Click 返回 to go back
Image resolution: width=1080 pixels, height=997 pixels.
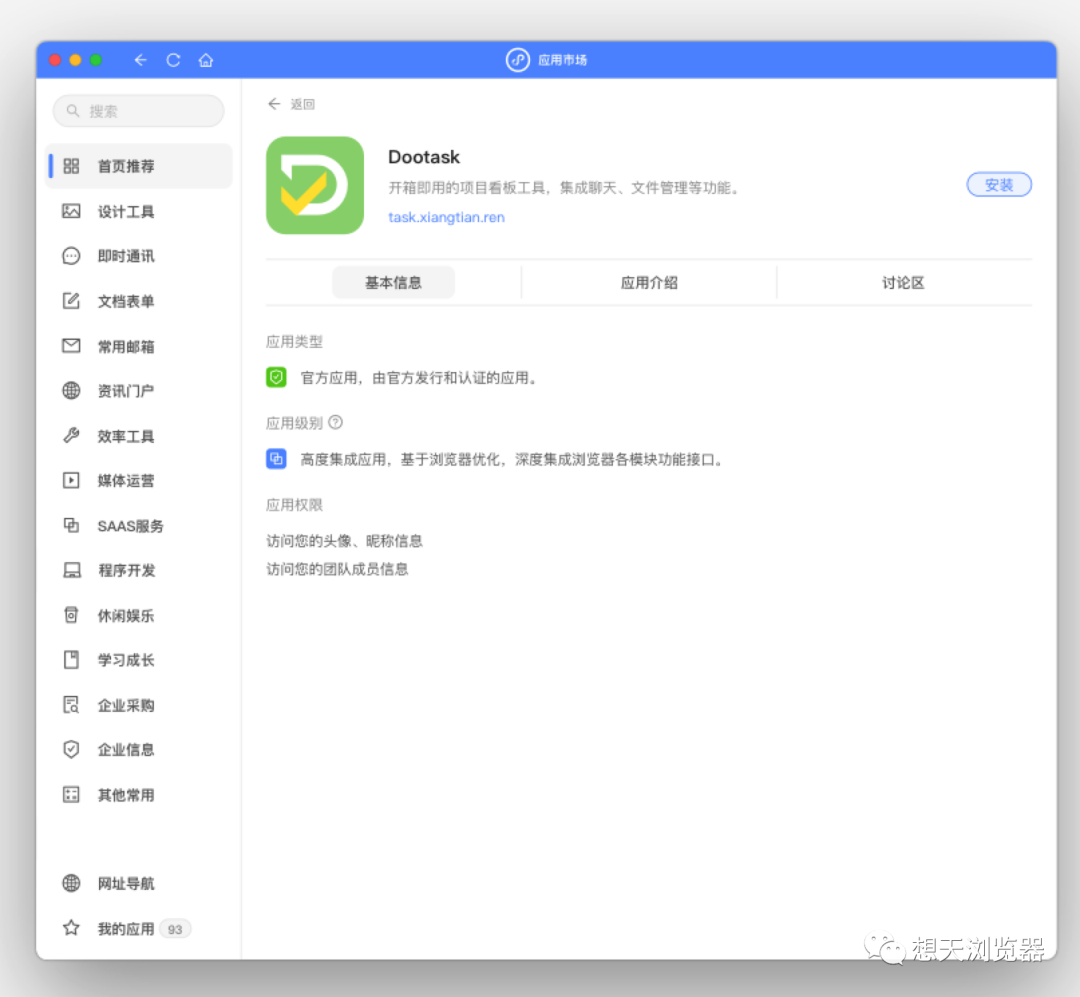click(x=291, y=104)
